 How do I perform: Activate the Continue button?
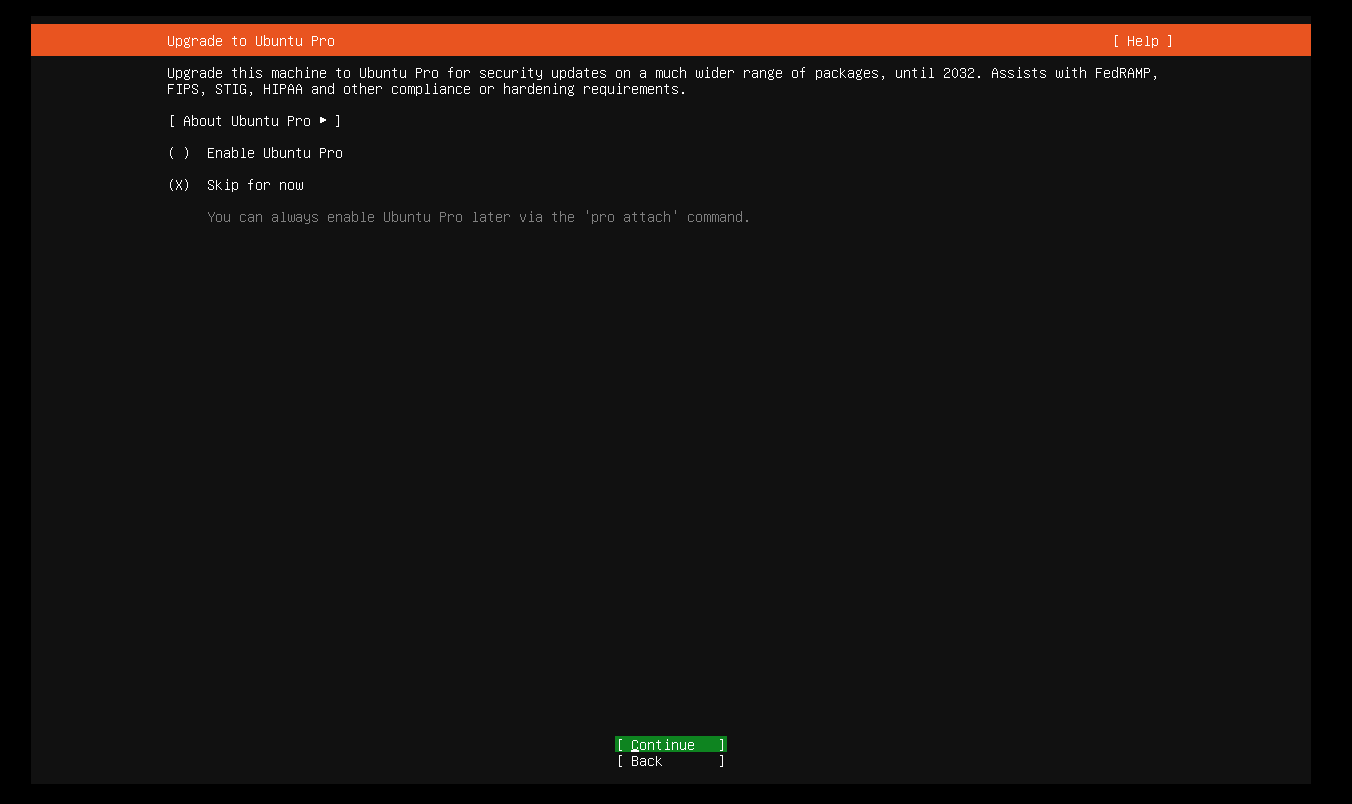pos(671,745)
